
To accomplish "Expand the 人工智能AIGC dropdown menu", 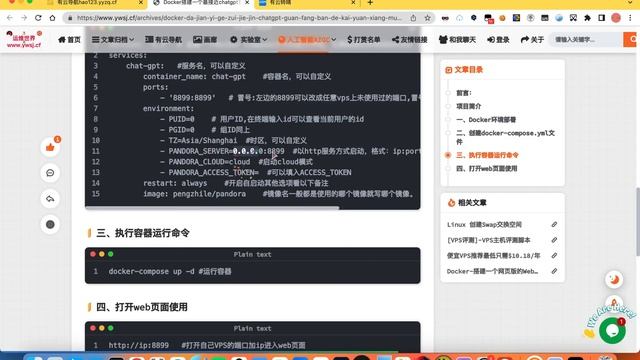I will point(307,40).
